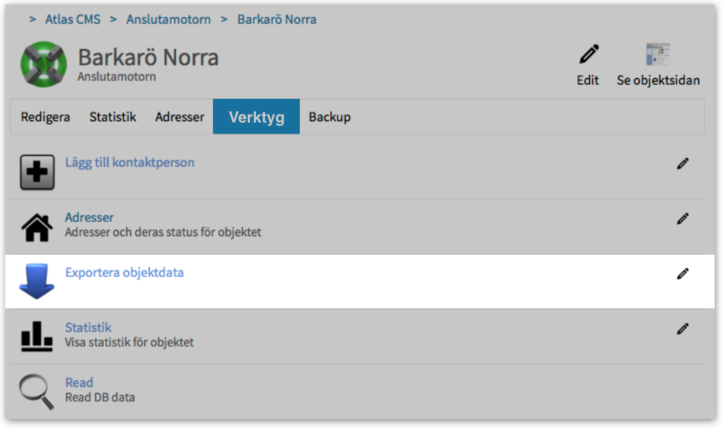Open the Statistik tab
The height and width of the screenshot is (436, 728).
click(x=113, y=117)
